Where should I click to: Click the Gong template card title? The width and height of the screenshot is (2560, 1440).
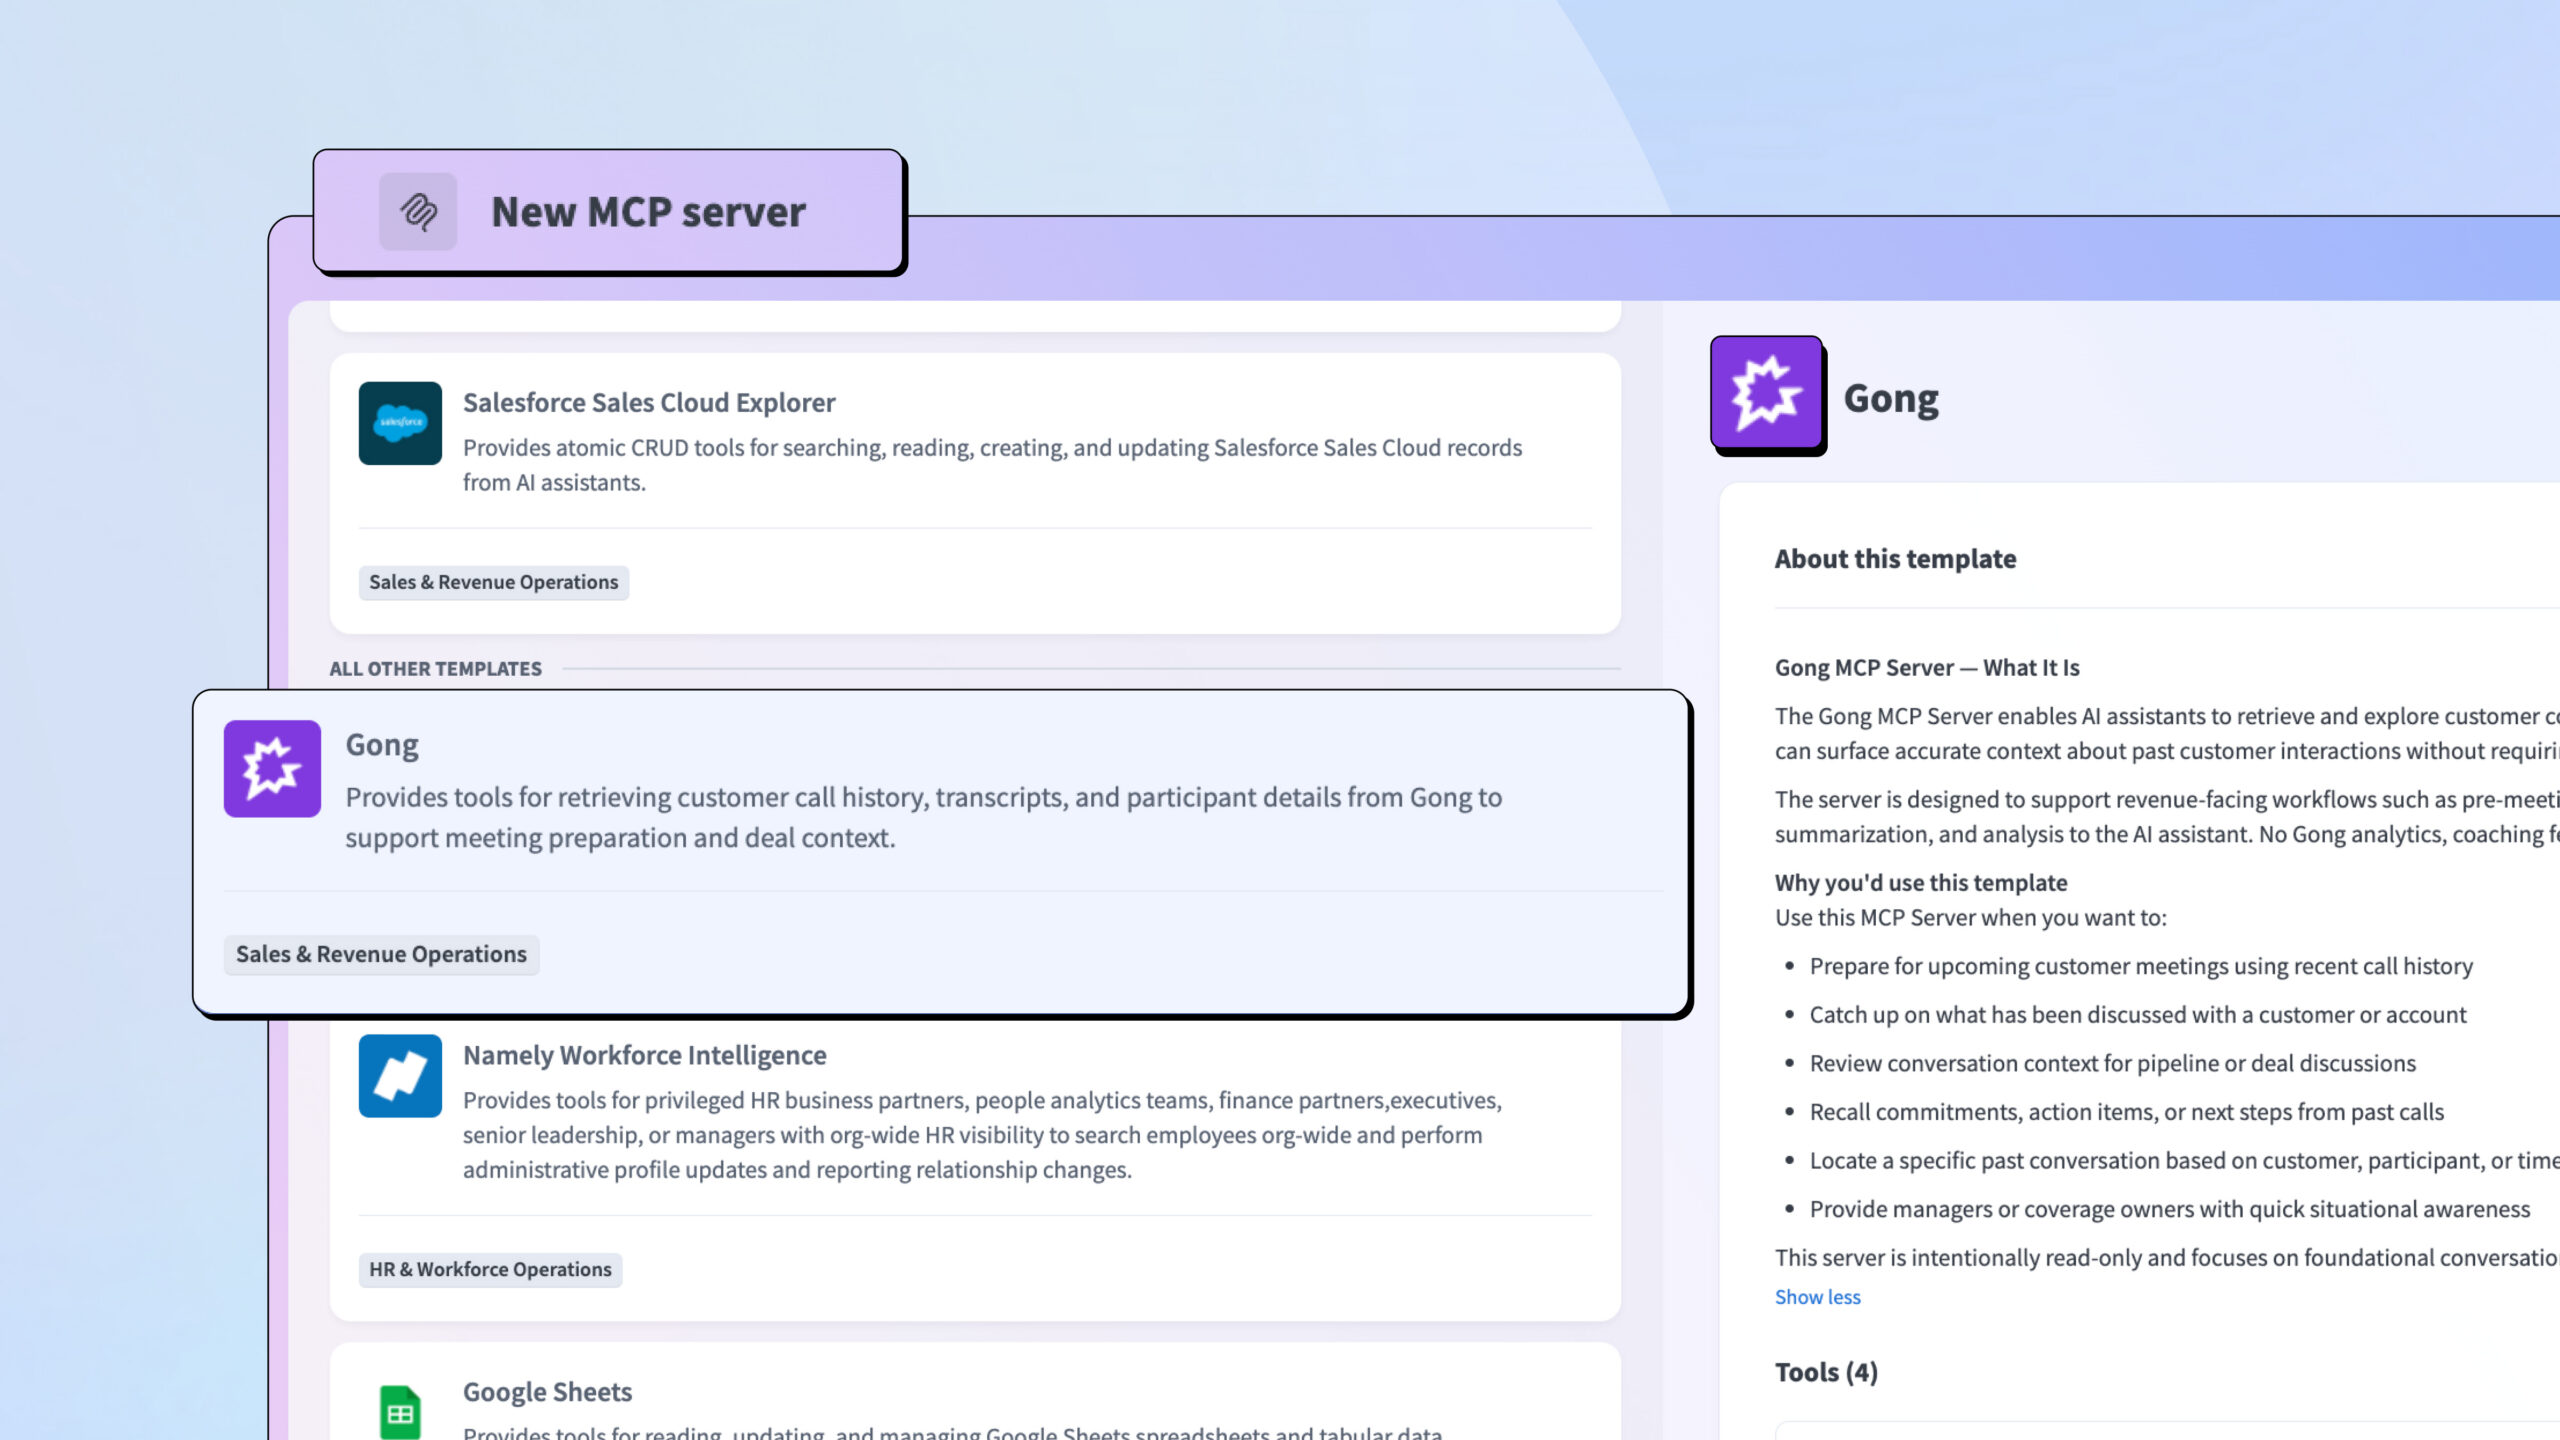[382, 745]
